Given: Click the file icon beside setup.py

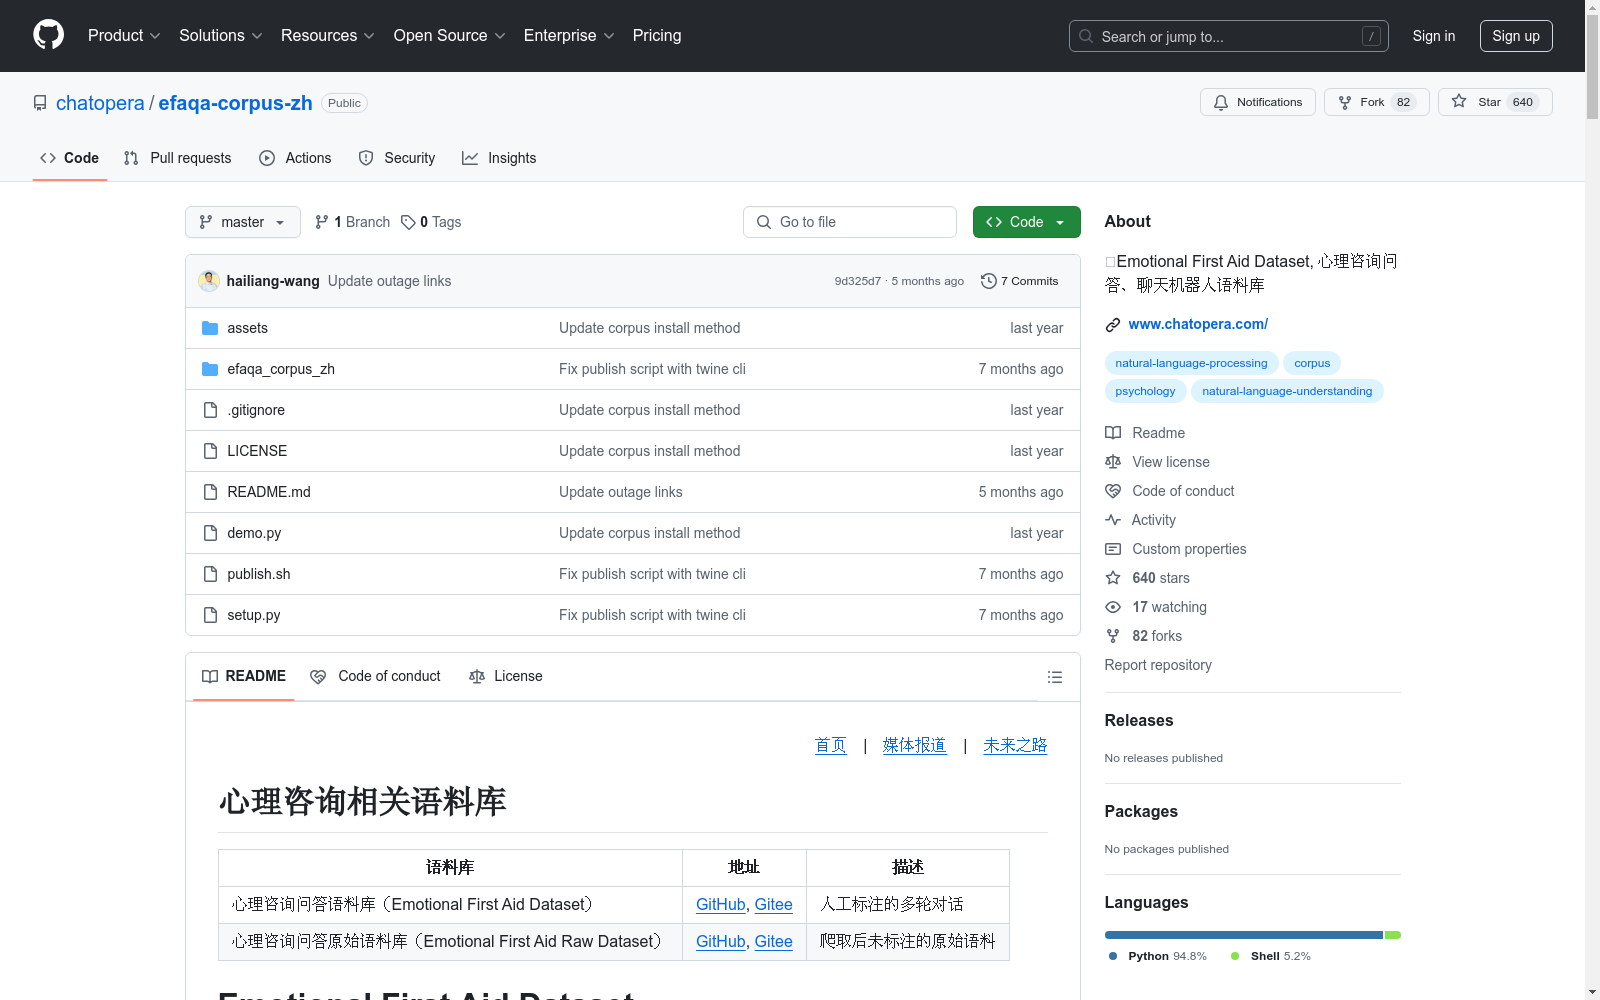Looking at the screenshot, I should 210,615.
